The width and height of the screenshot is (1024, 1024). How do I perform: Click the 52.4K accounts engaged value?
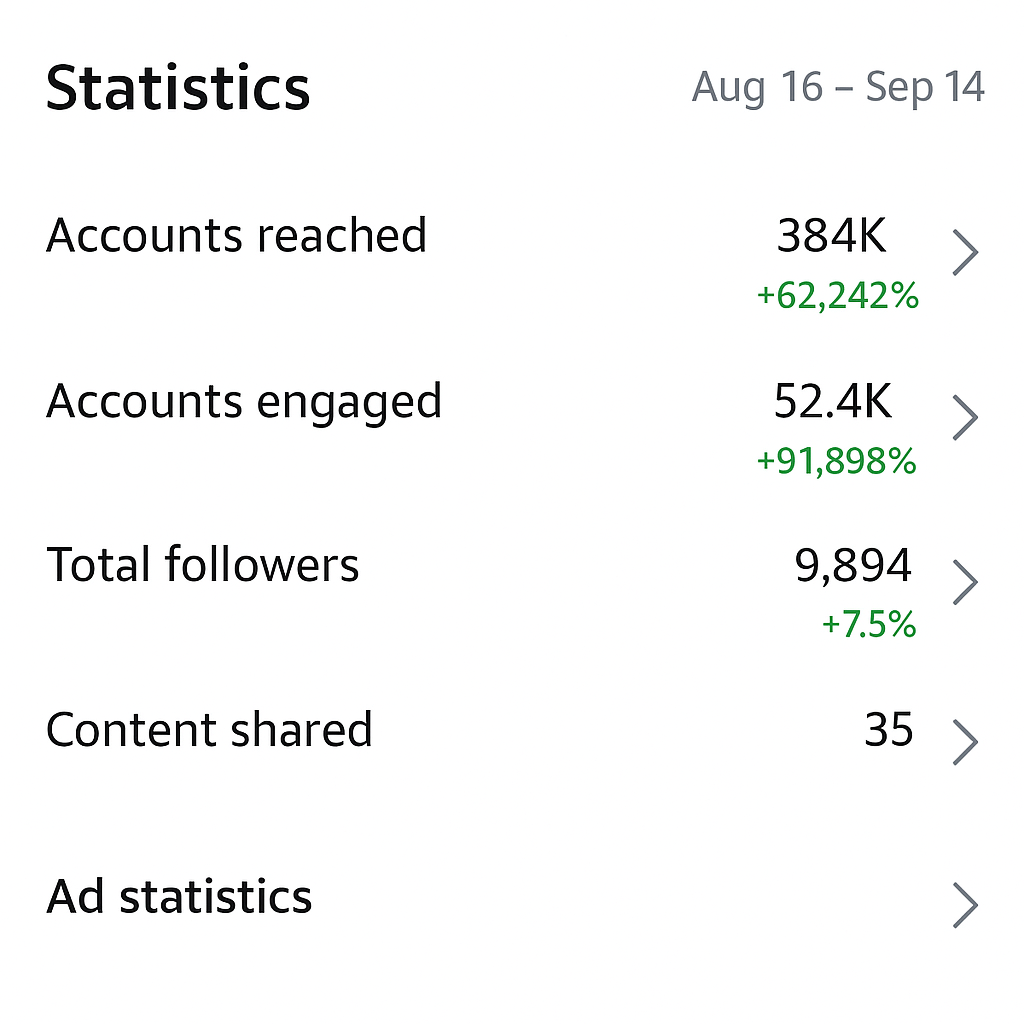[x=832, y=402]
